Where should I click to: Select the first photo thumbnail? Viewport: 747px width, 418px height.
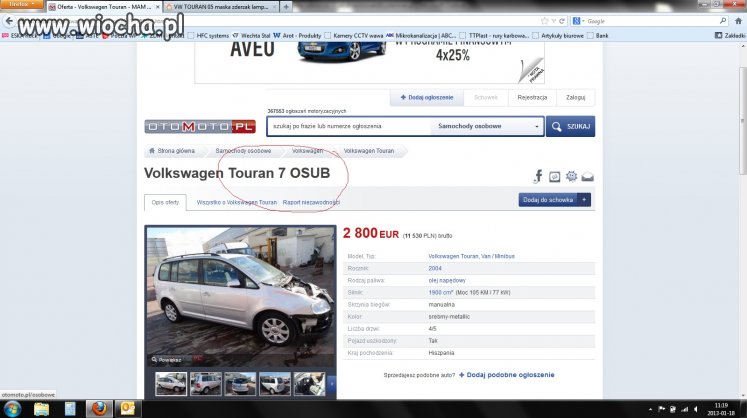click(171, 384)
